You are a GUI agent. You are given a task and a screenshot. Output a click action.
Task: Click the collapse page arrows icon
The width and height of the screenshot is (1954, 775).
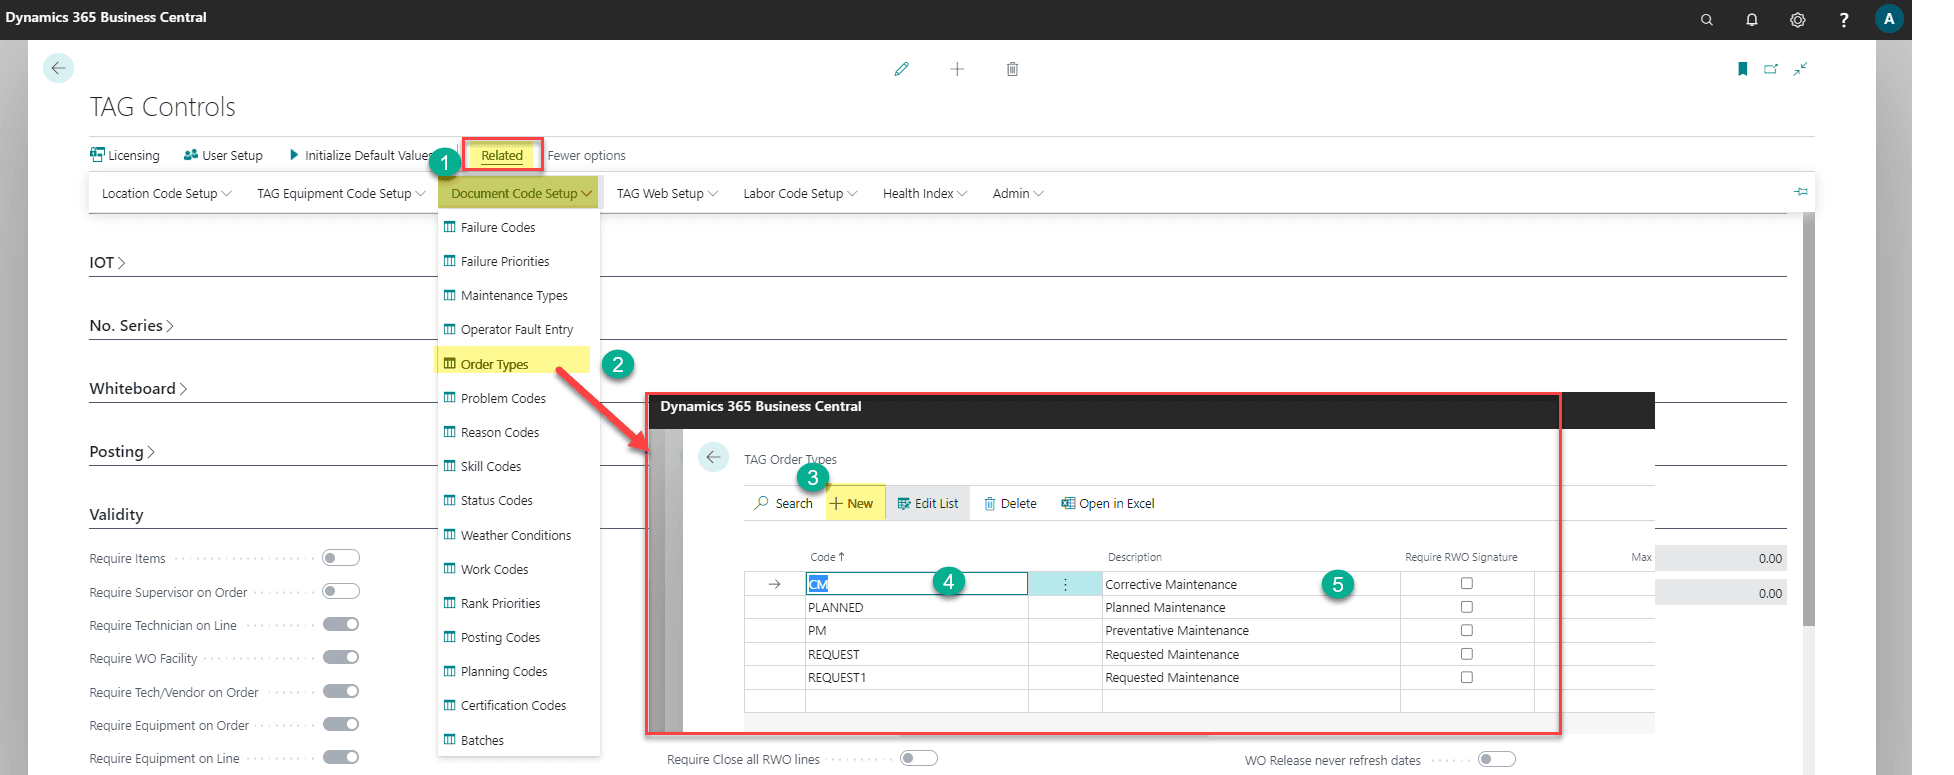[1800, 69]
